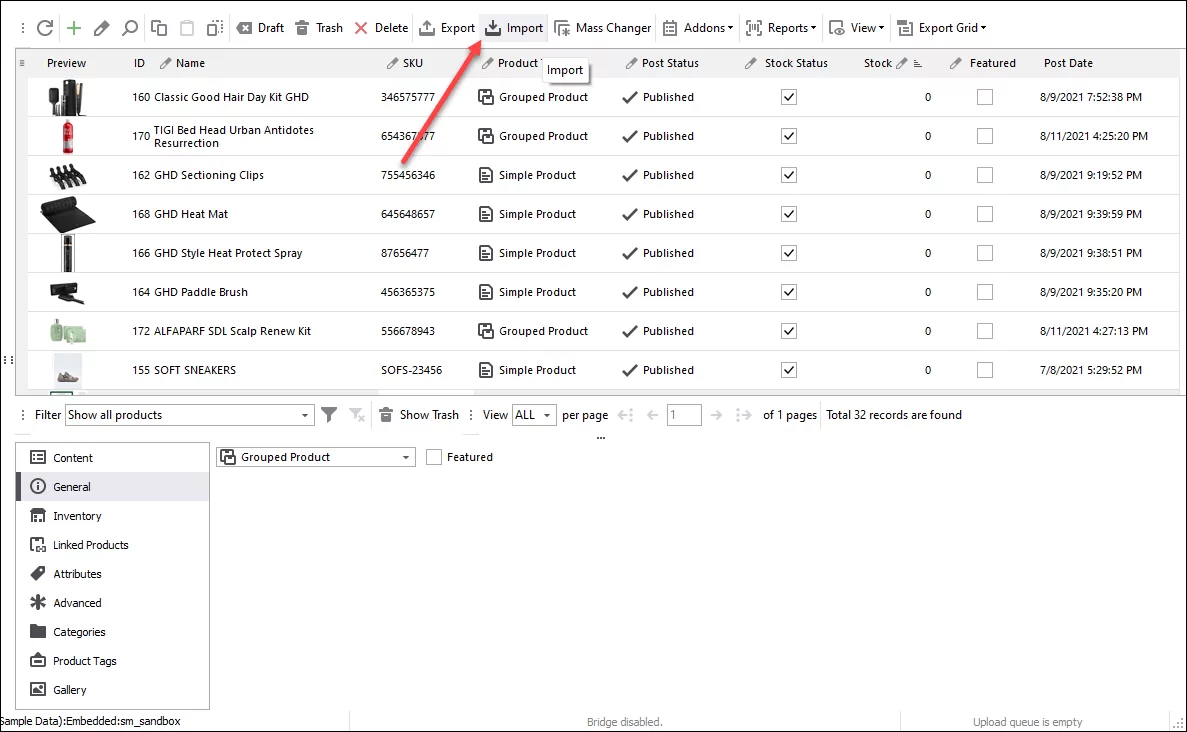Screen dimensions: 1187x732
Task: Toggle the Featured checkbox for Grouped Product
Action: pyautogui.click(x=434, y=457)
